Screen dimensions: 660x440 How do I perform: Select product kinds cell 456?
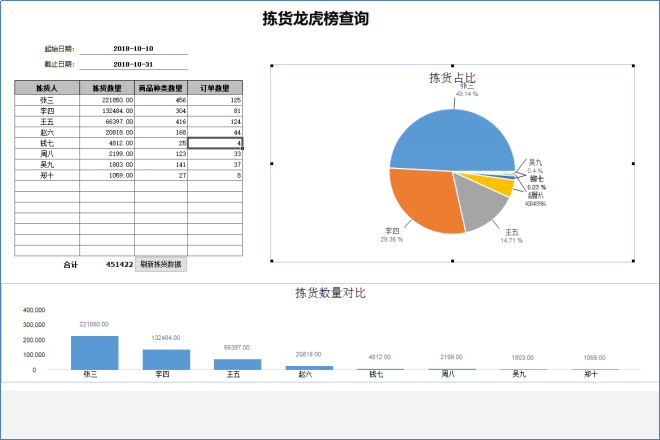(x=161, y=100)
